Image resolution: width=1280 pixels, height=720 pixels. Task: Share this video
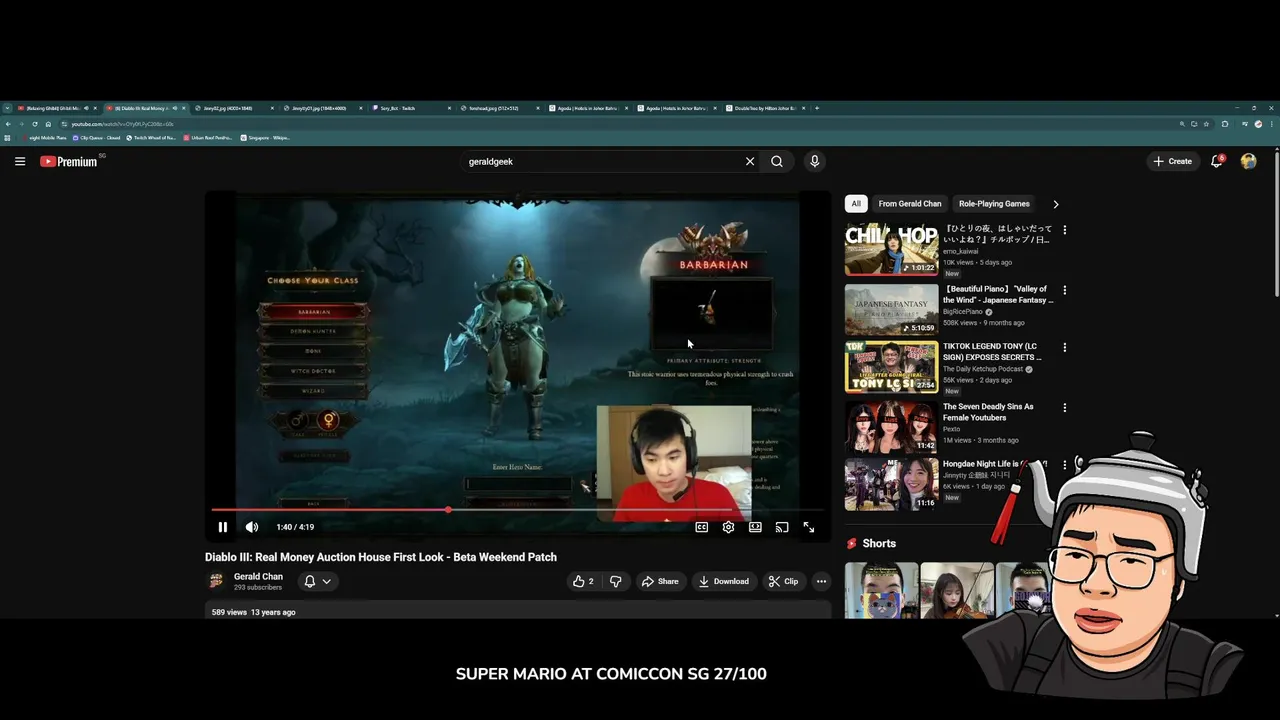660,581
